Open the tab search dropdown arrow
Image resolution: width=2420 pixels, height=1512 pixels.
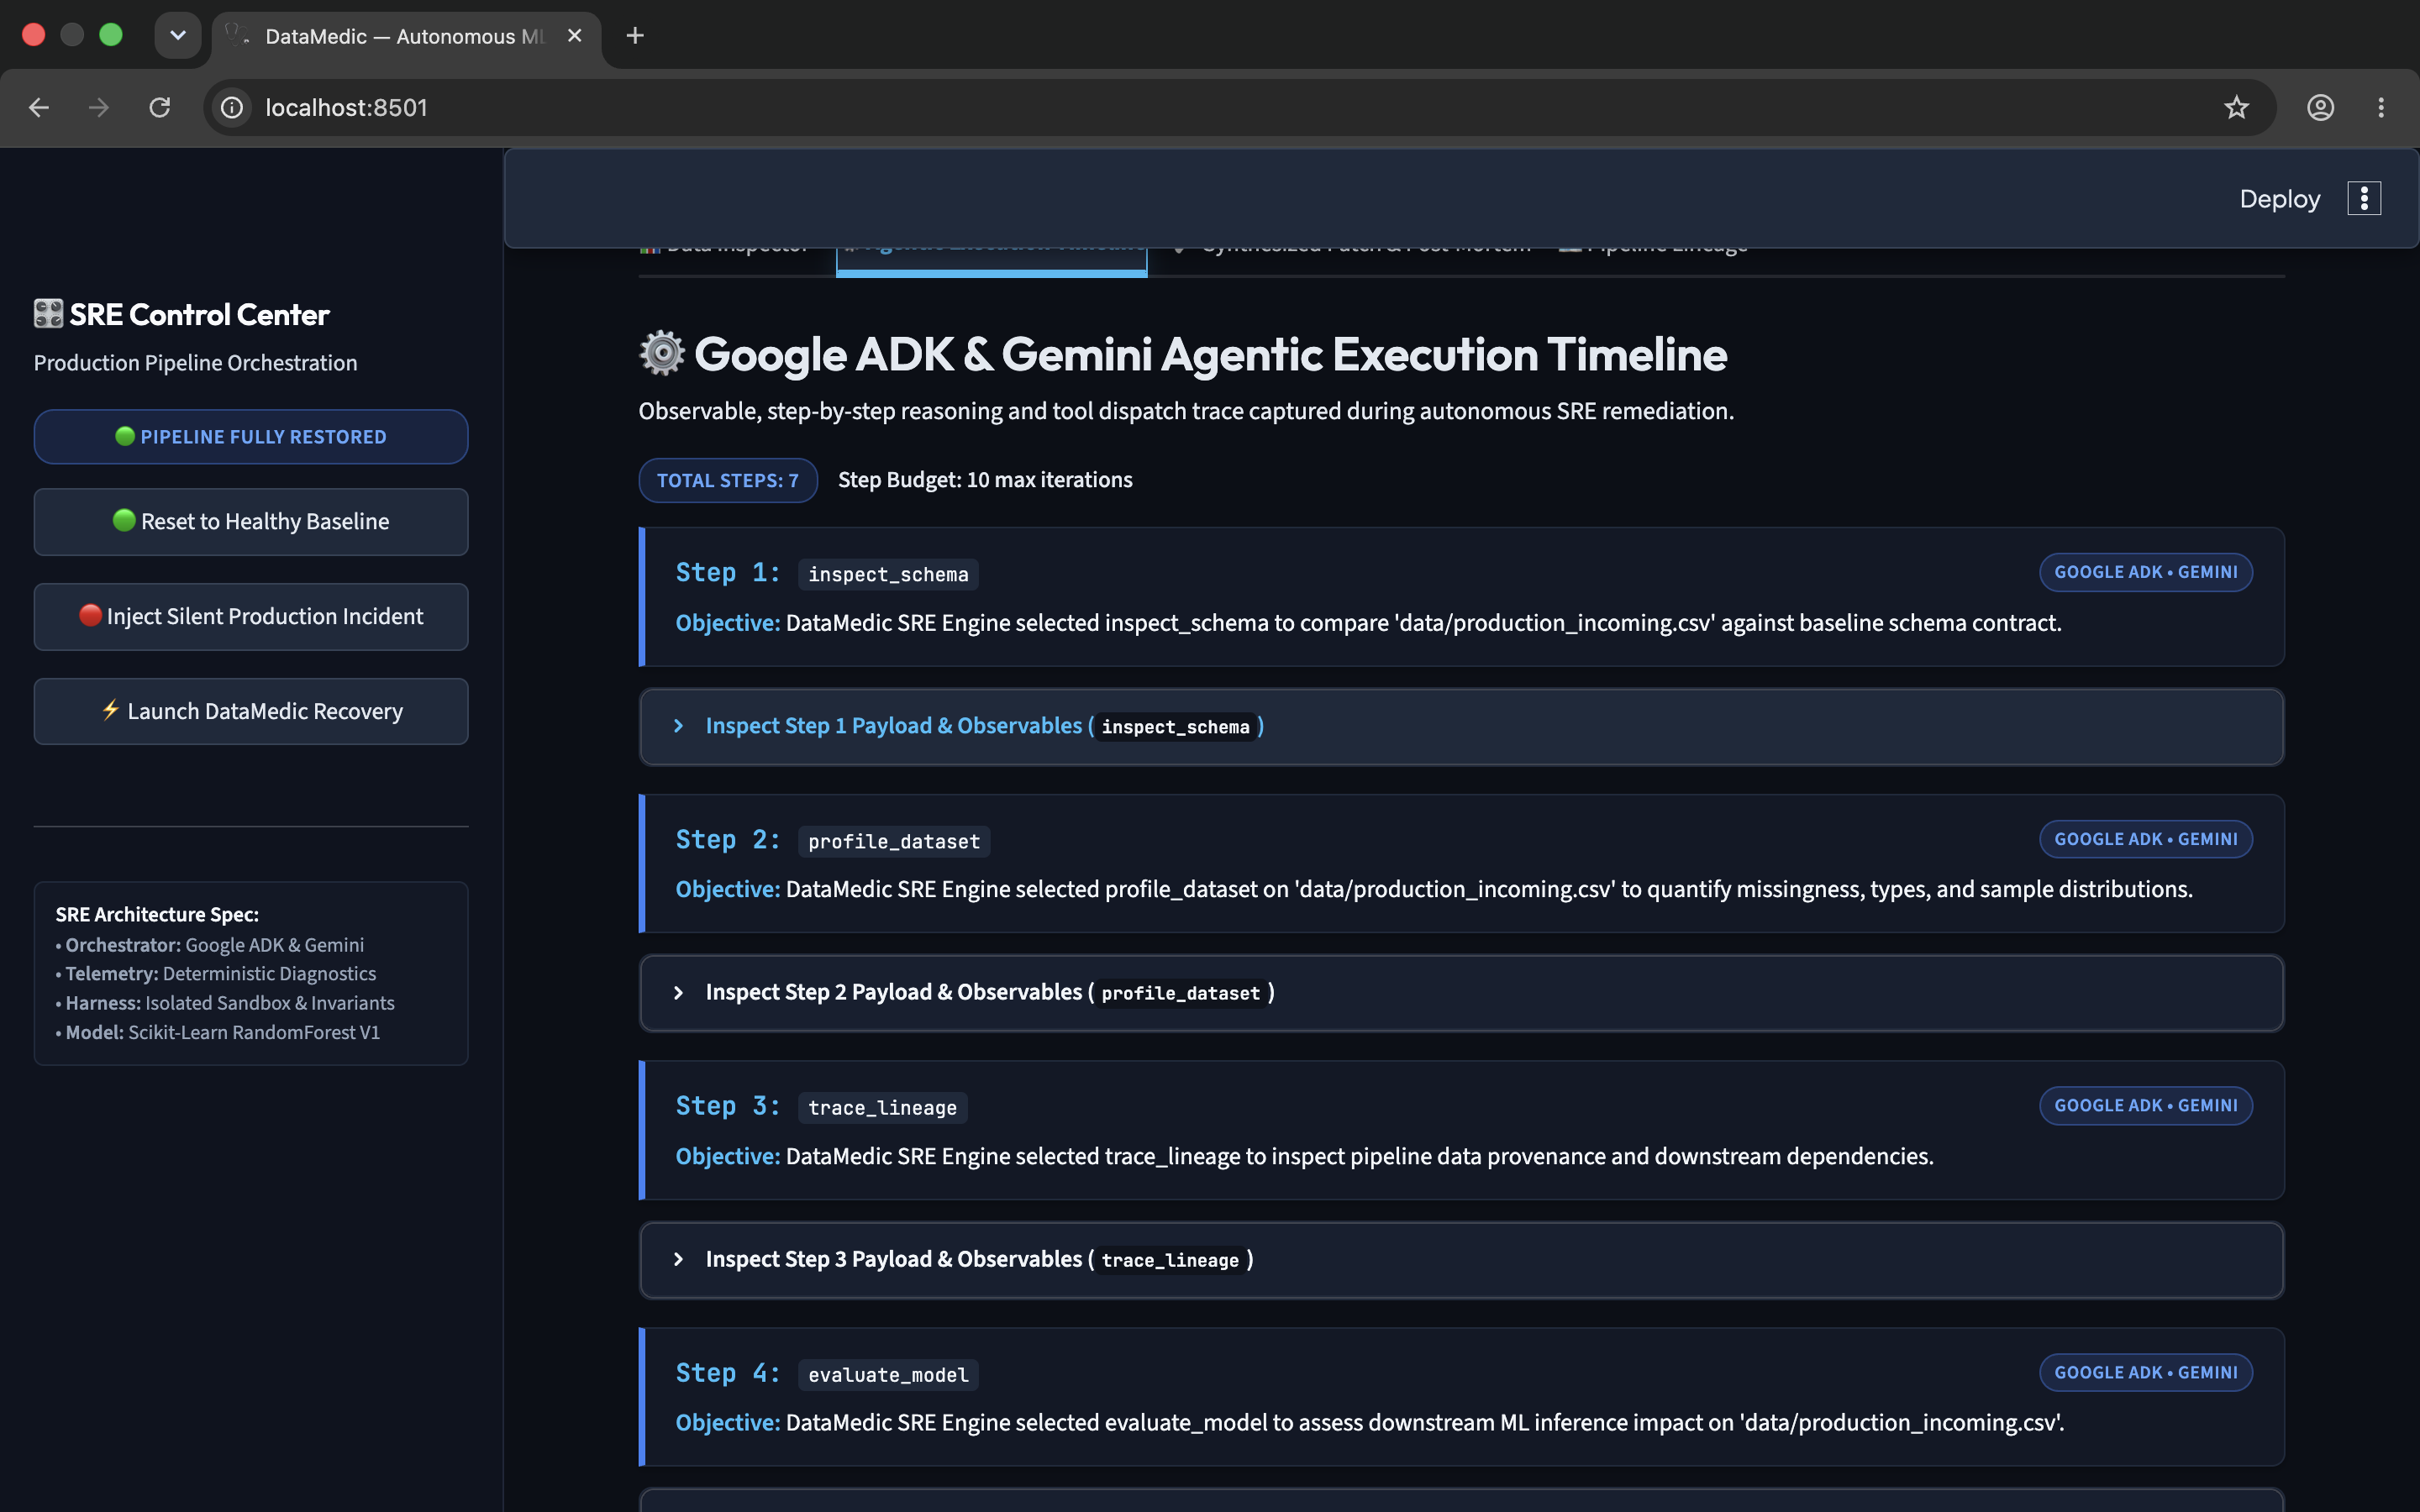178,36
